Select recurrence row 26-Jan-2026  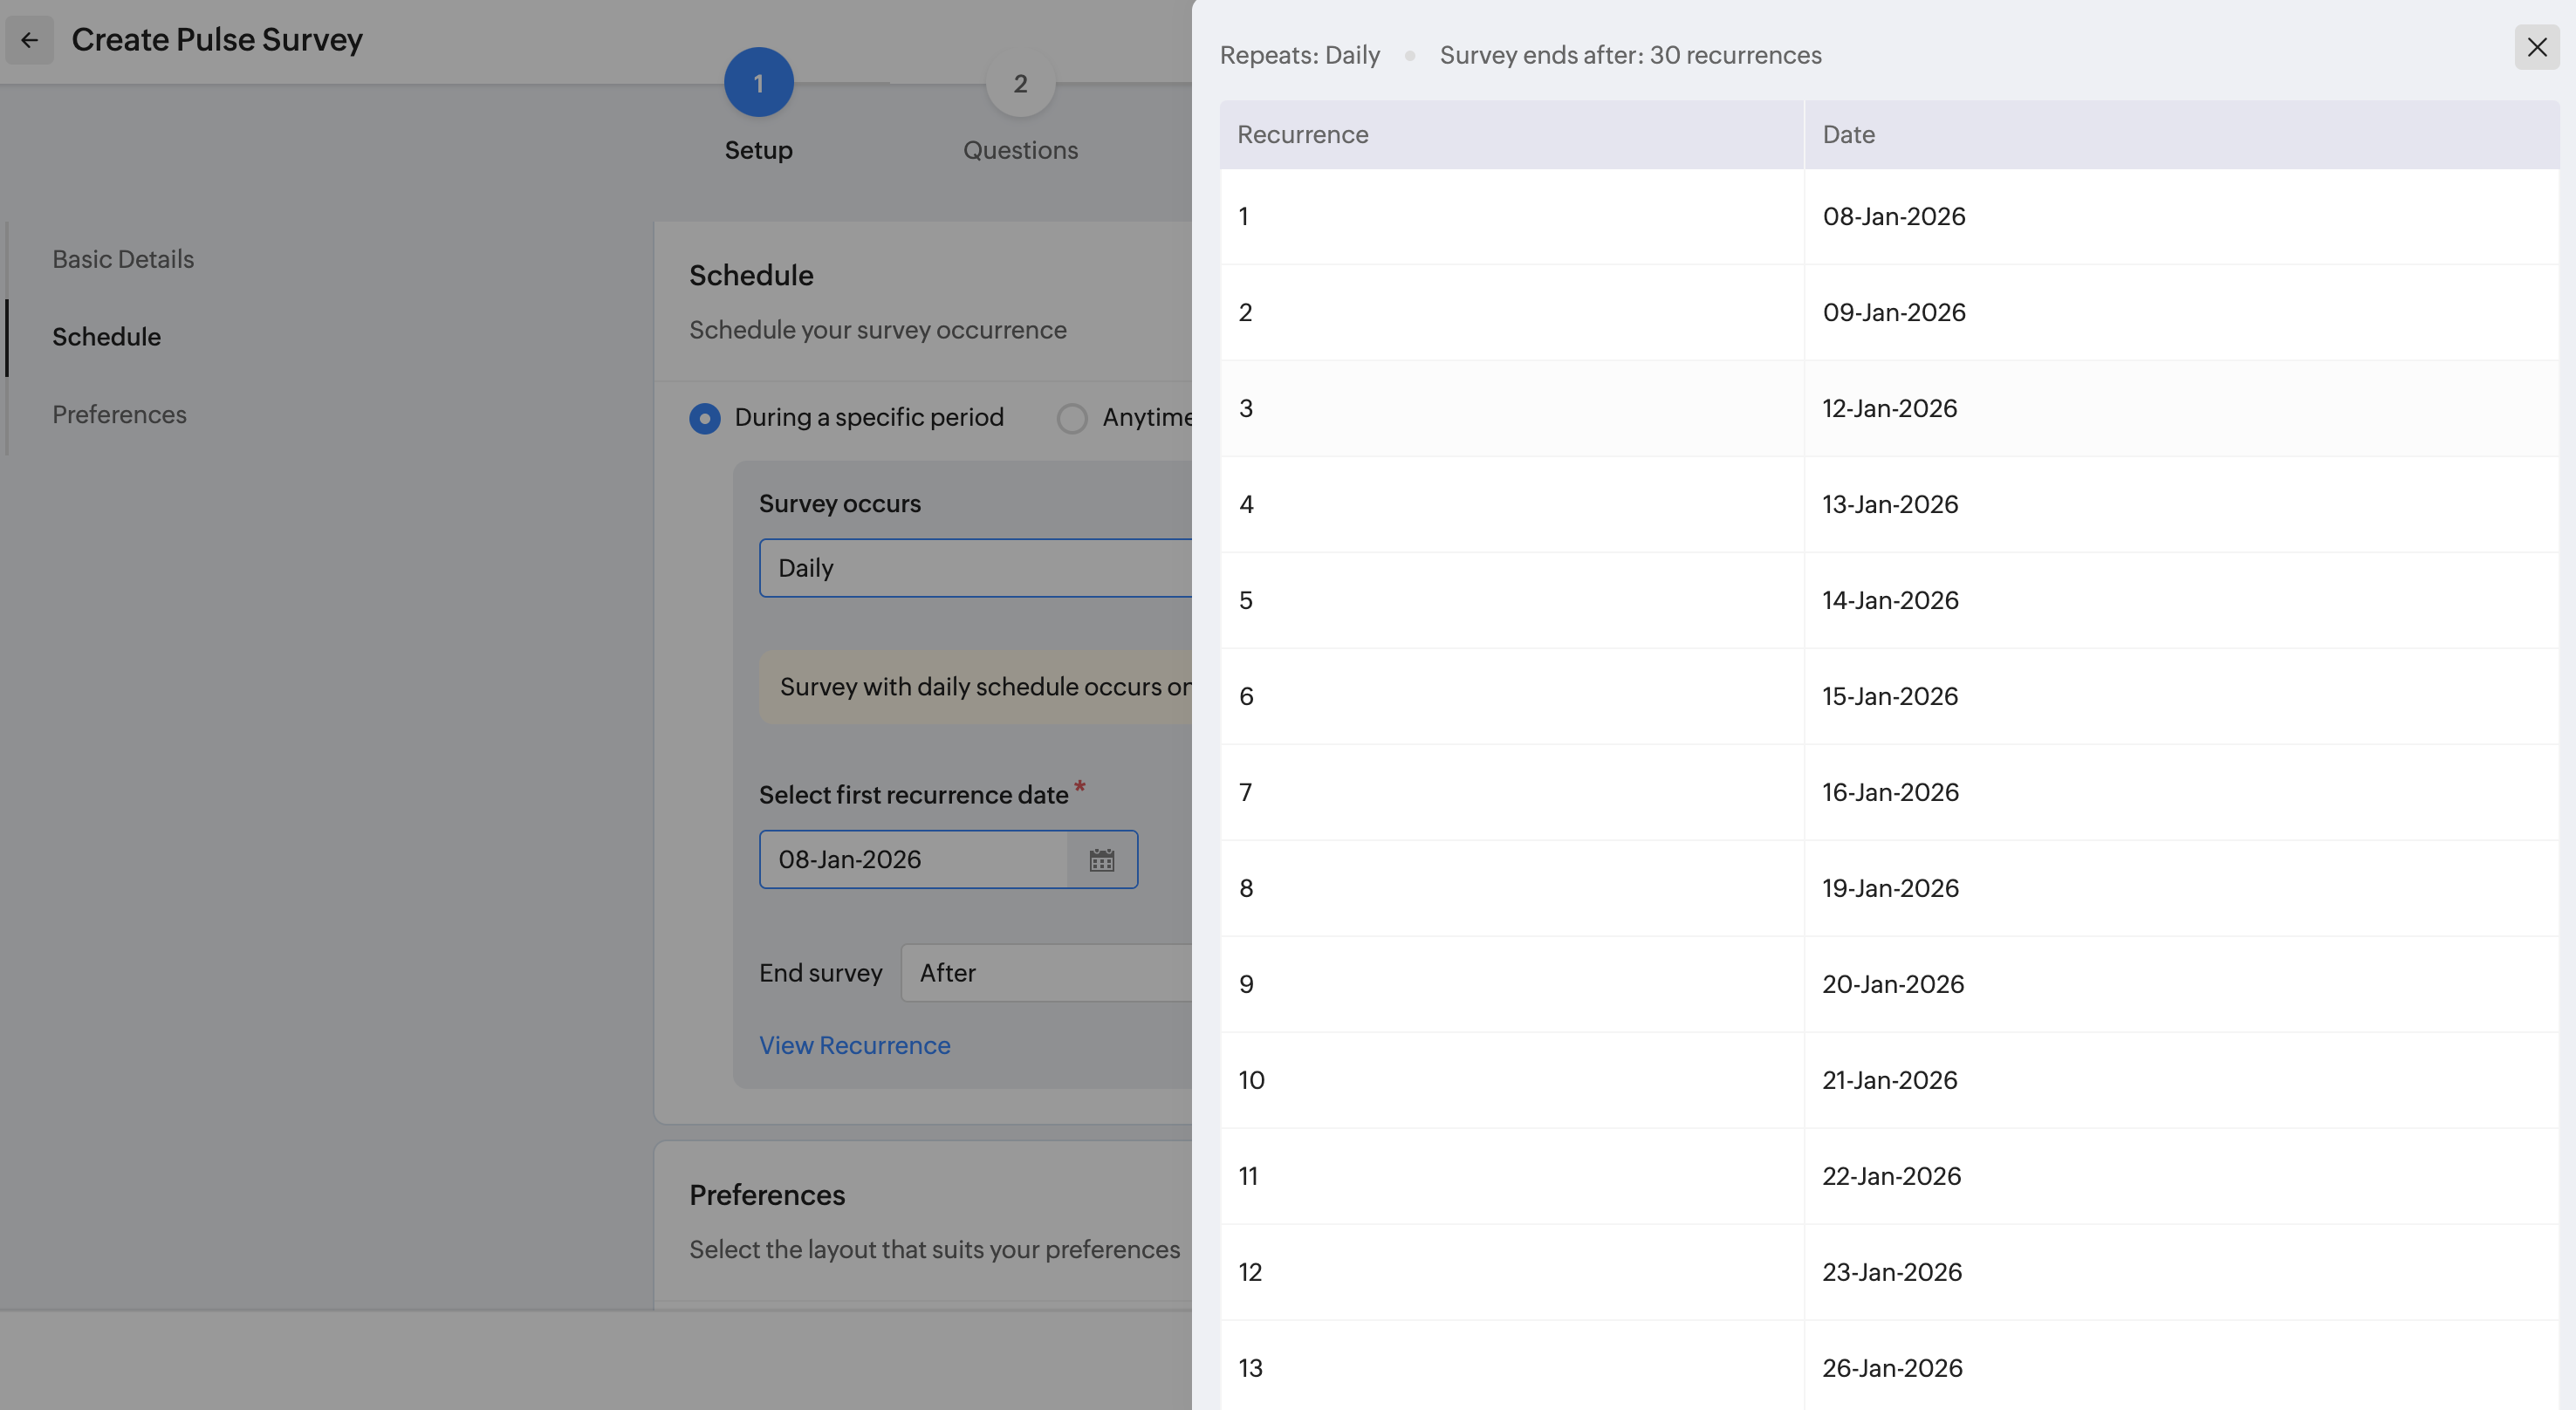click(1891, 1368)
